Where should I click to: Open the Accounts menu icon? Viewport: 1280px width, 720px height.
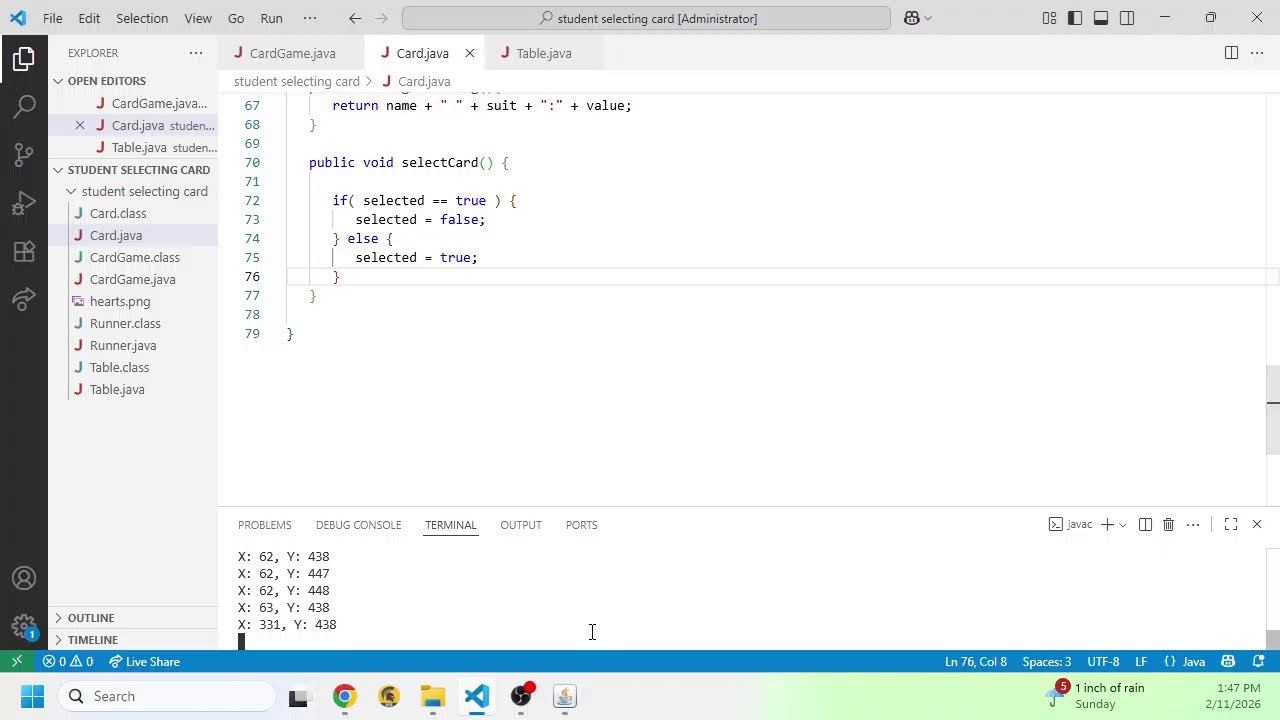tap(24, 579)
